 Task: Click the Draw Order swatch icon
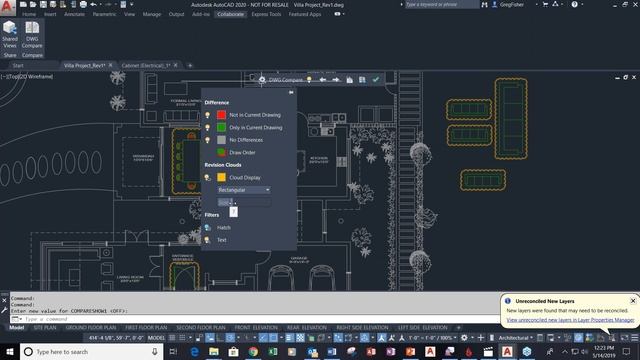click(221, 152)
